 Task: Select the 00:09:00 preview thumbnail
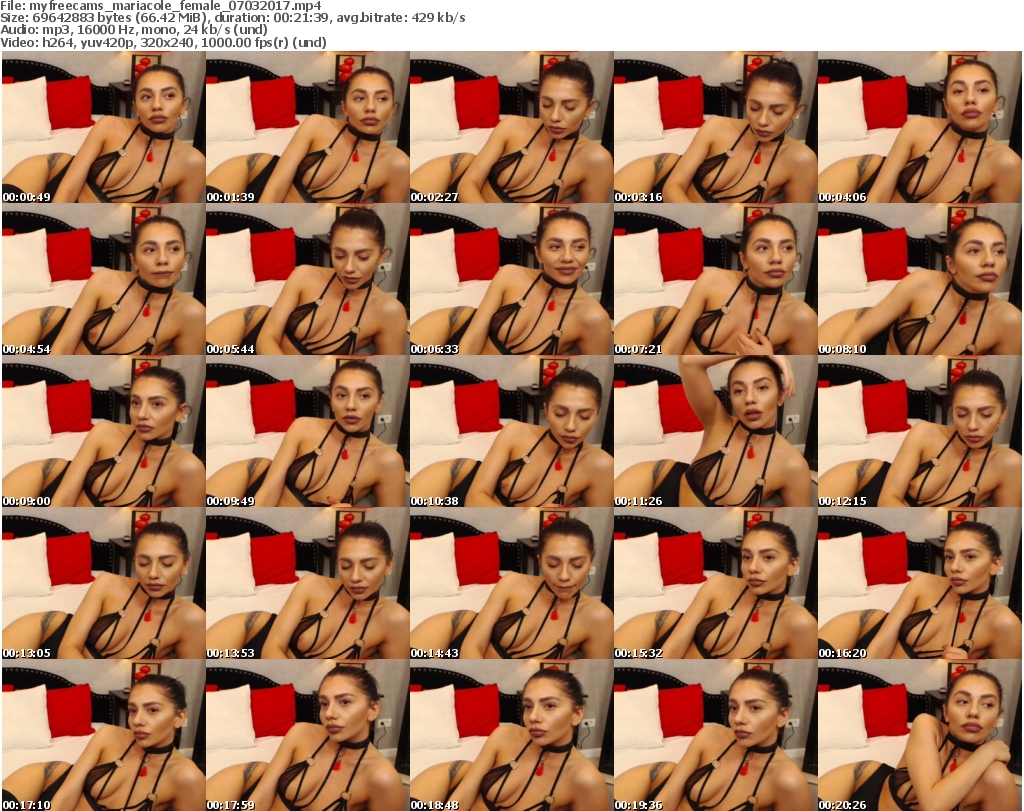[x=103, y=432]
